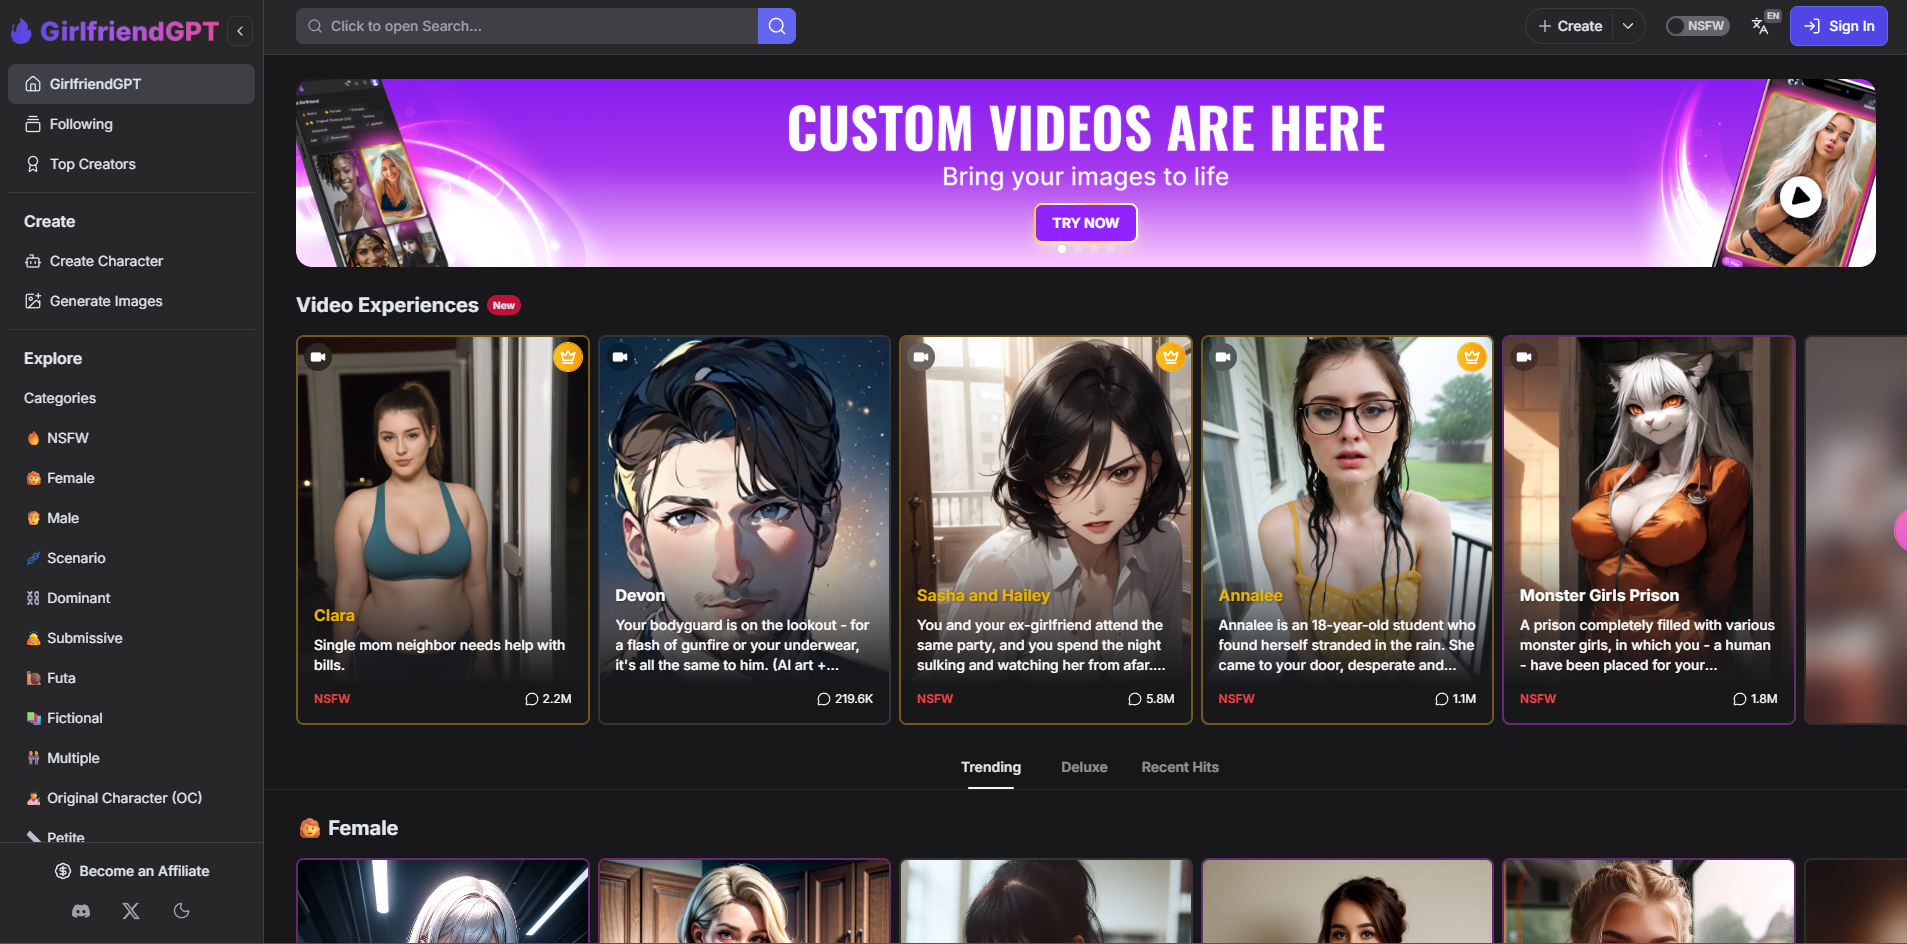Viewport: 1907px width, 944px height.
Task: Open Create Character in the sidebar
Action: tap(131, 261)
